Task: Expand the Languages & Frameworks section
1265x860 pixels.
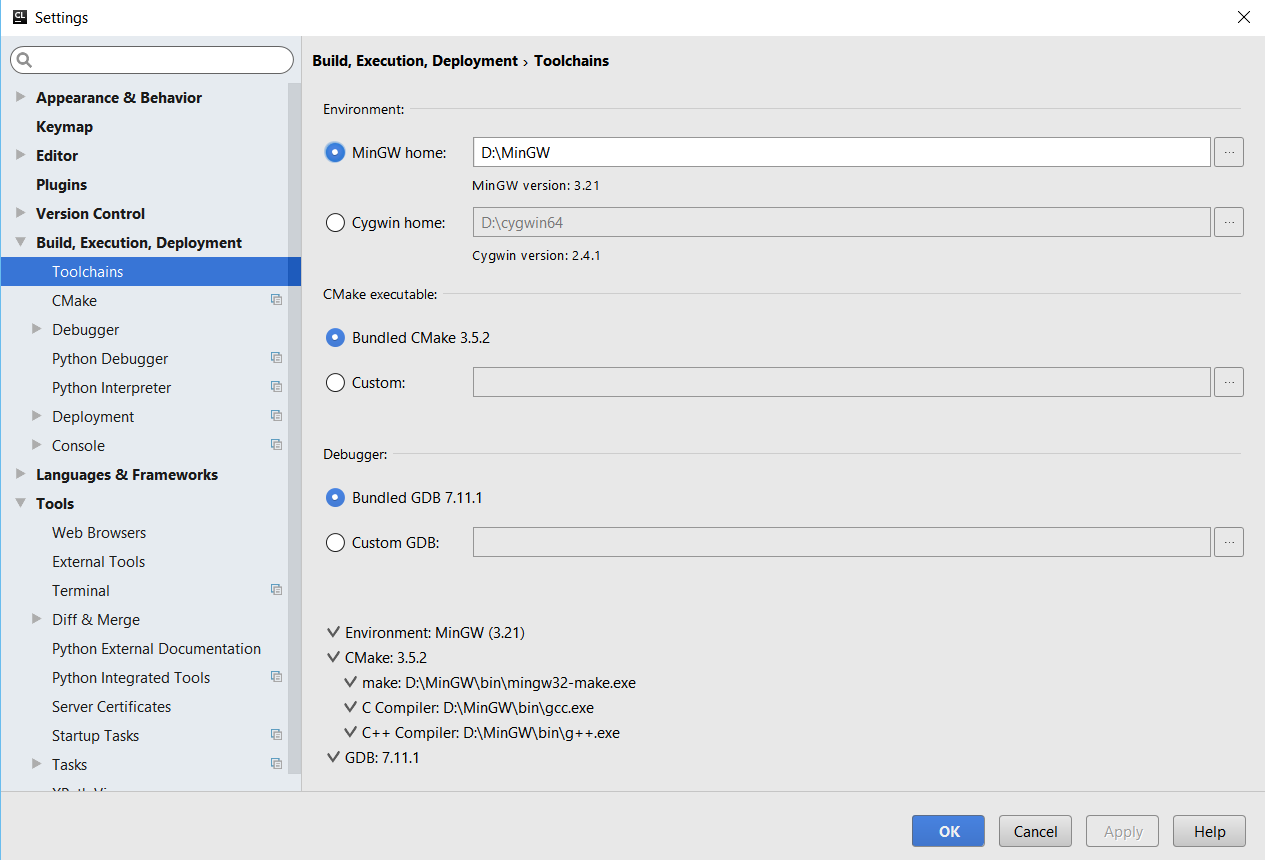Action: 21,474
